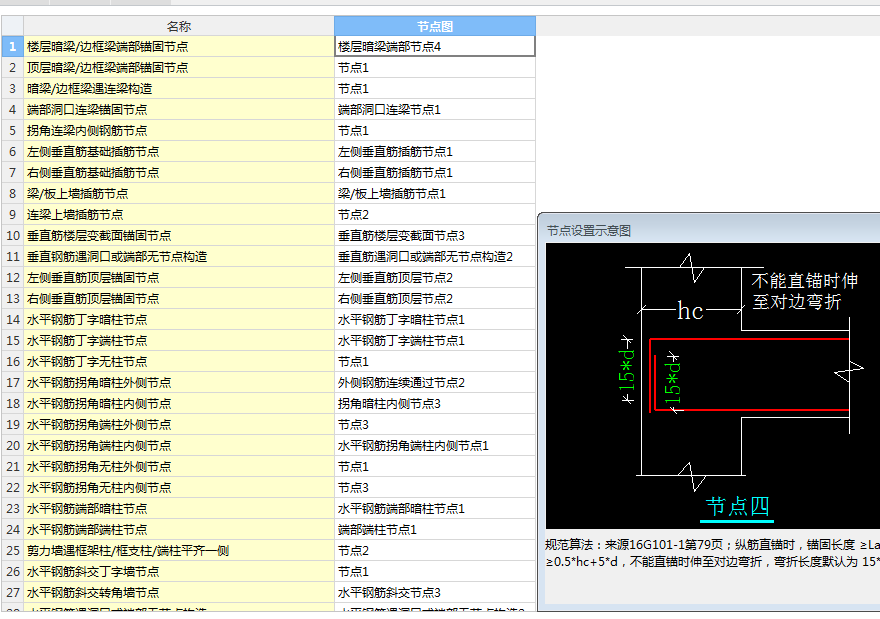Image resolution: width=880 pixels, height=619 pixels.
Task: Select row 14 水平钢筋丁字暗柱节点
Action: [x=179, y=319]
